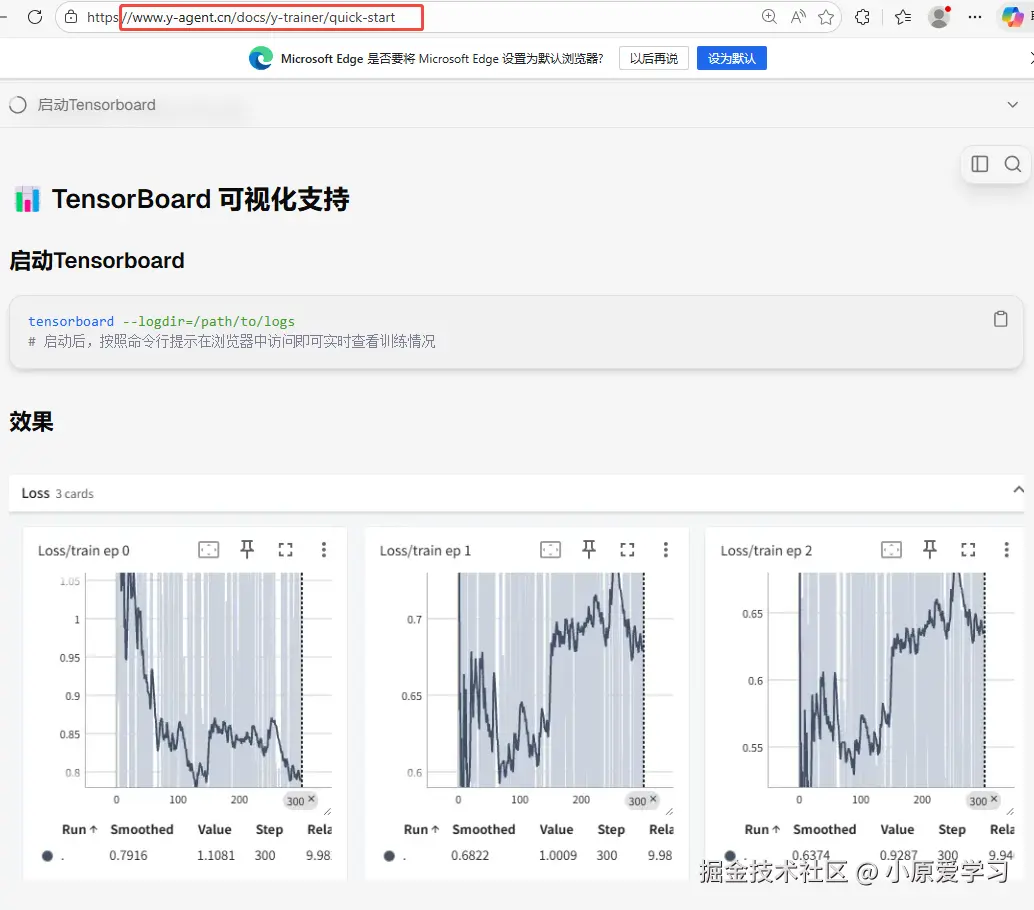Screen dimensions: 1034x910
Task: Open the Copilot icon
Action: (x=1012, y=17)
